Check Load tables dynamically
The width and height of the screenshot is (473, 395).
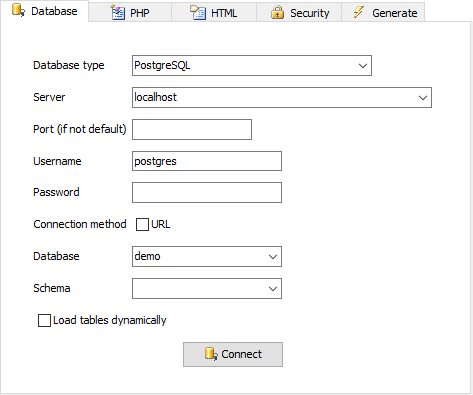click(44, 320)
